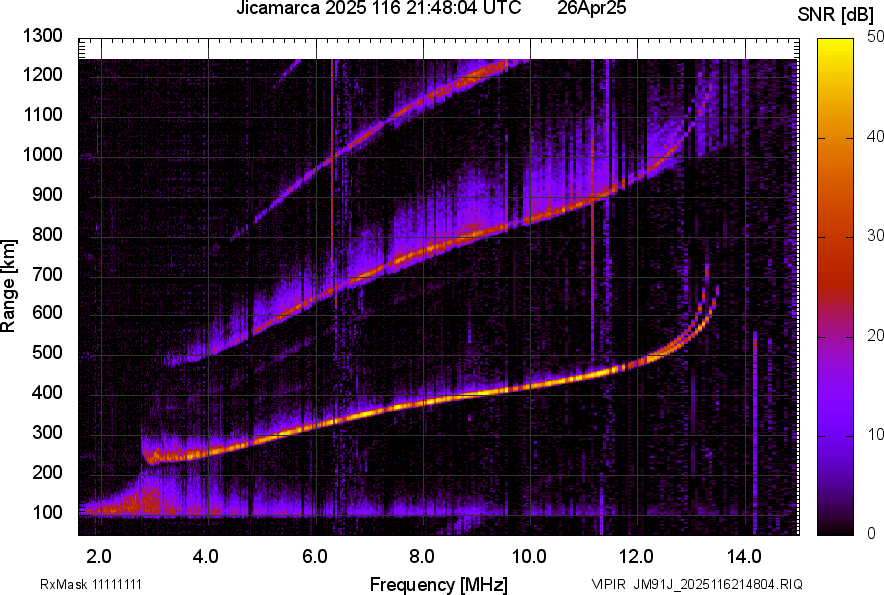The image size is (884, 595).
Task: Click the colorbar tick label '40'
Action: 875,136
